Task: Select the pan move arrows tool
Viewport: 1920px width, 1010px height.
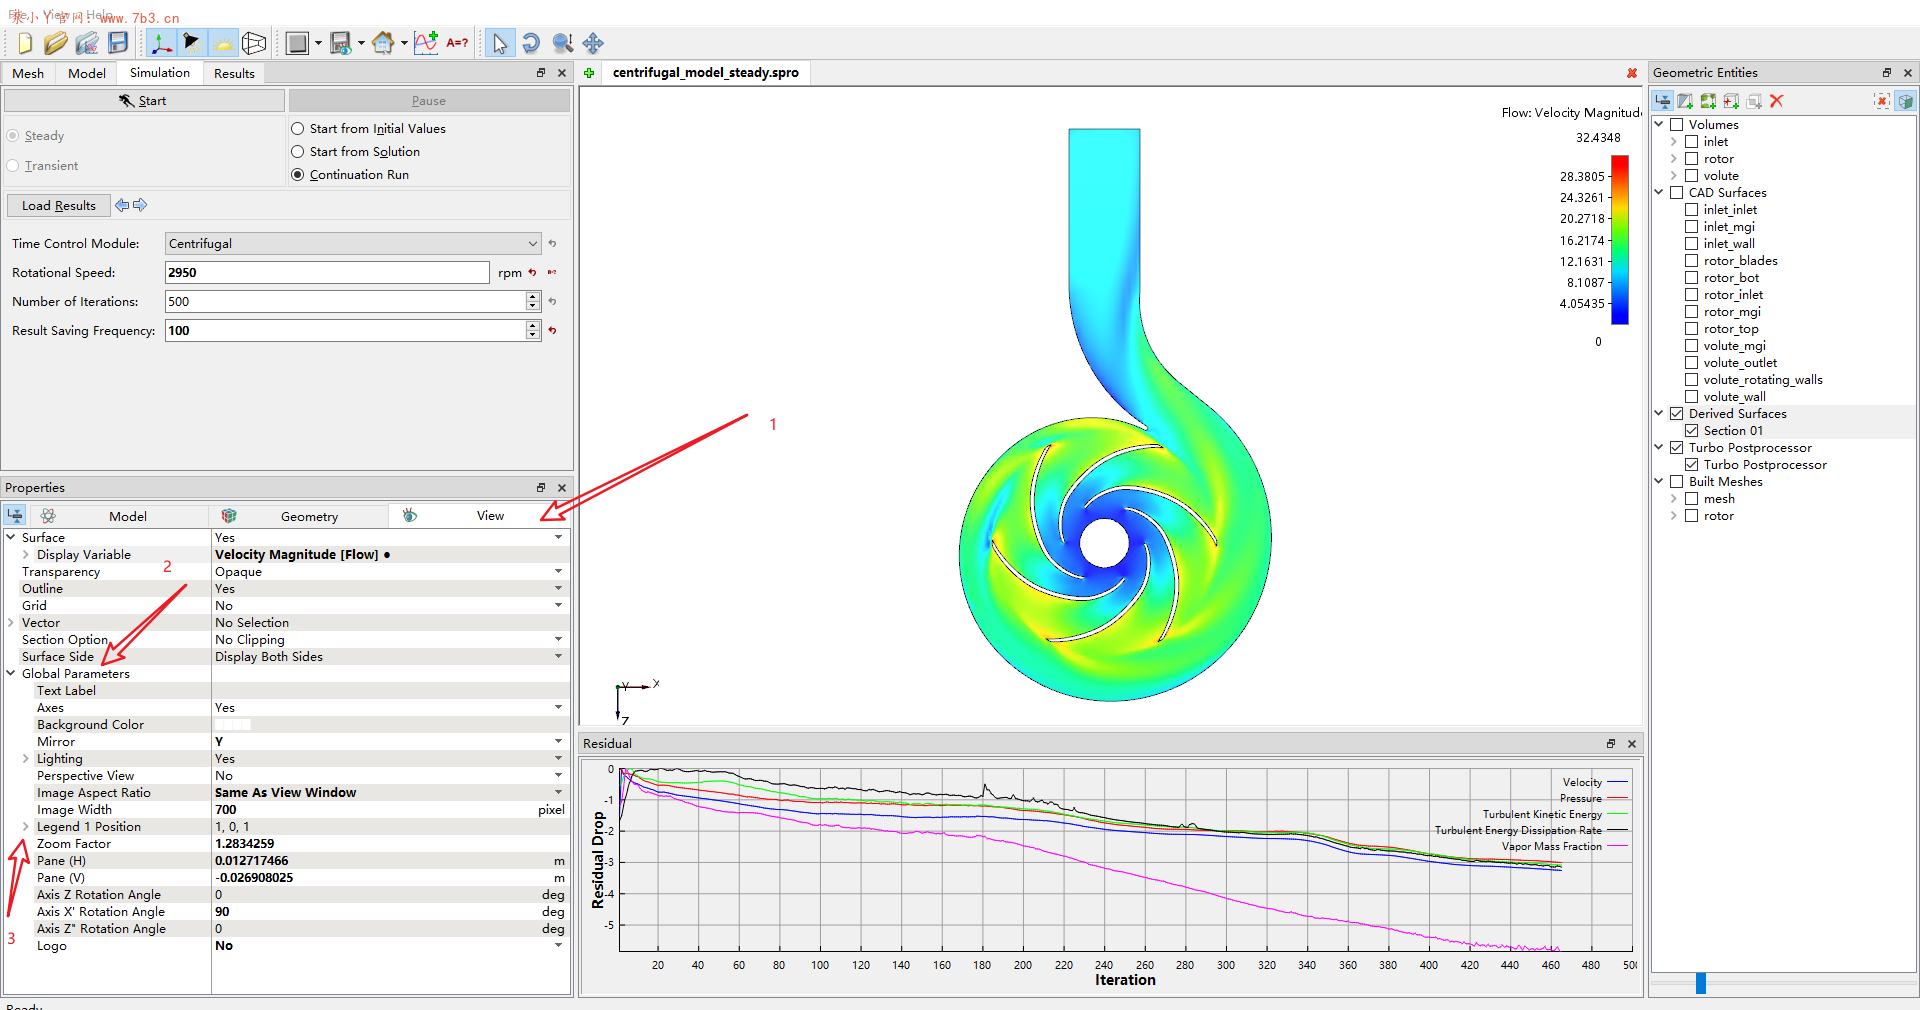Action: point(593,43)
